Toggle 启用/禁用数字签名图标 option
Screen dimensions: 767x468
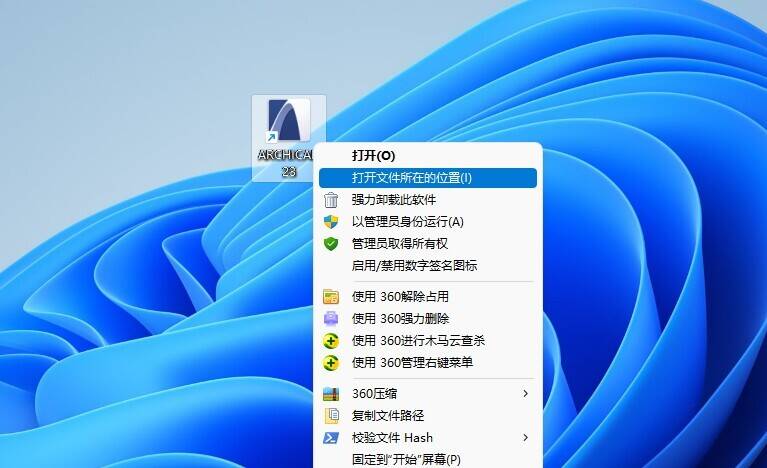[414, 266]
